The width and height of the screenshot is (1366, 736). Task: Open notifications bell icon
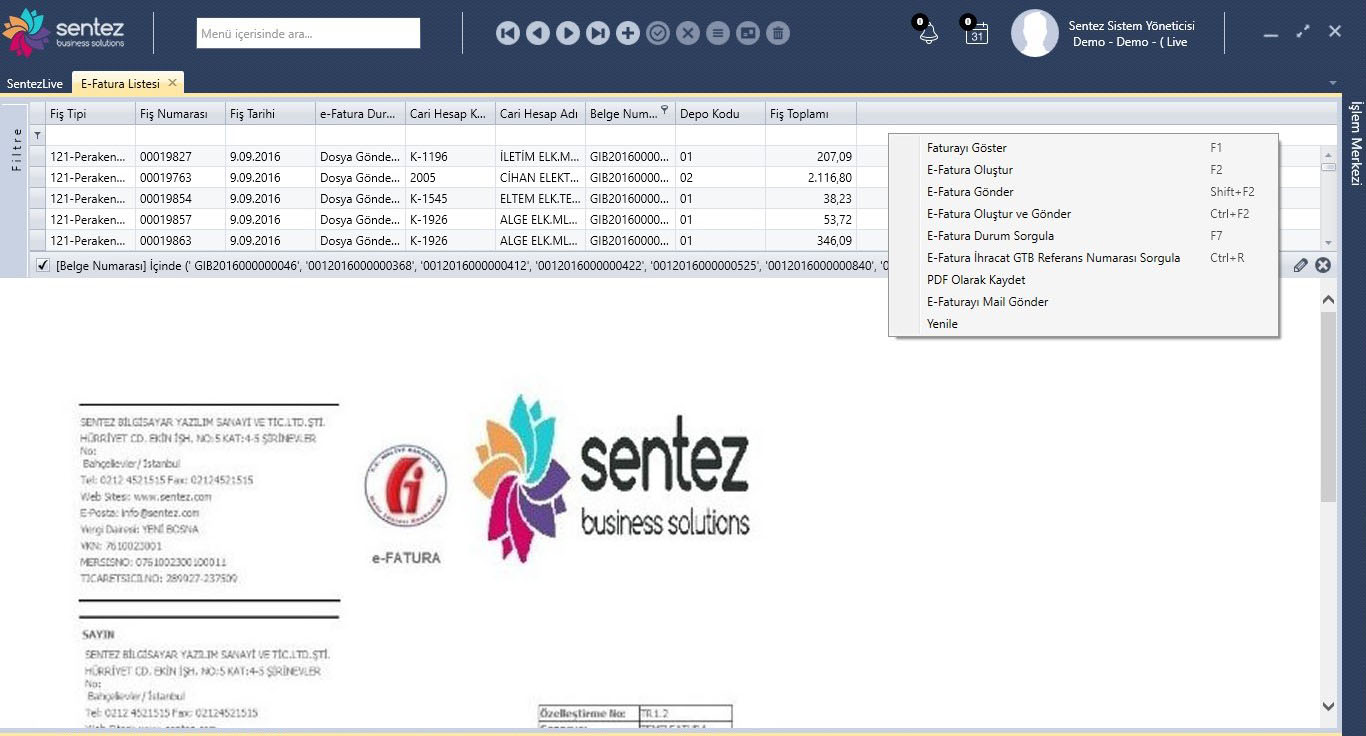929,34
